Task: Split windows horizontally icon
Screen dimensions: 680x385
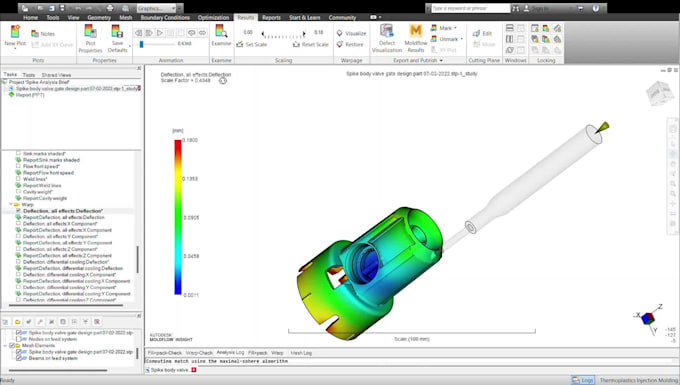Action: 510,28
